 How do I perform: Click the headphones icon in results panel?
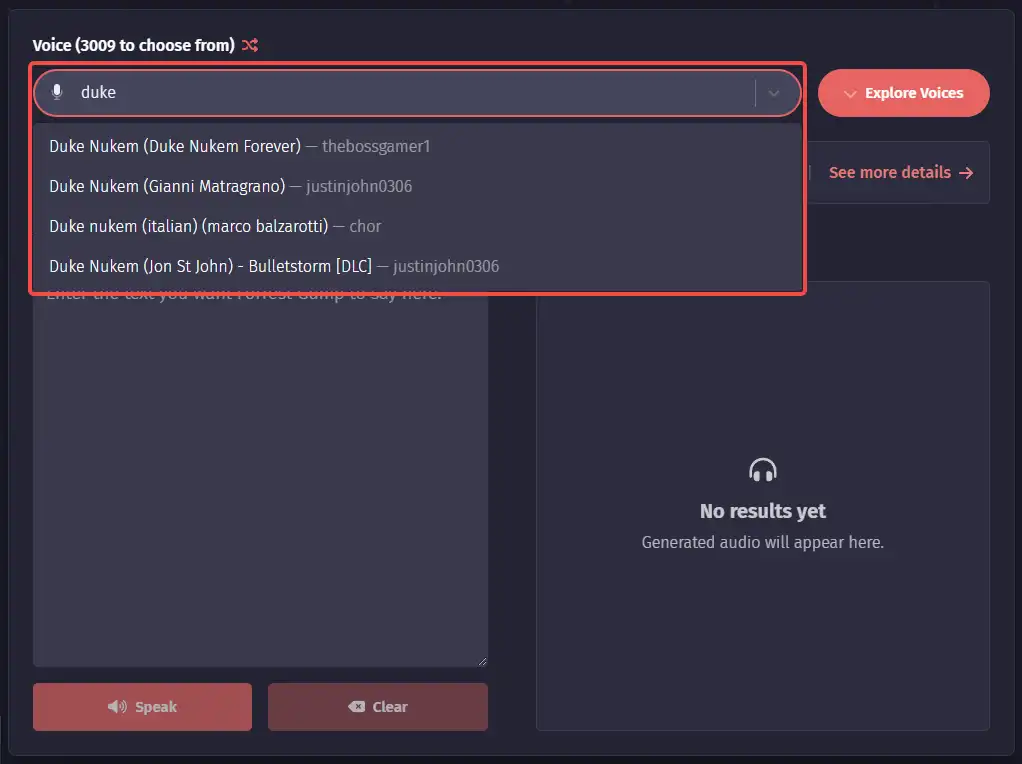click(763, 470)
